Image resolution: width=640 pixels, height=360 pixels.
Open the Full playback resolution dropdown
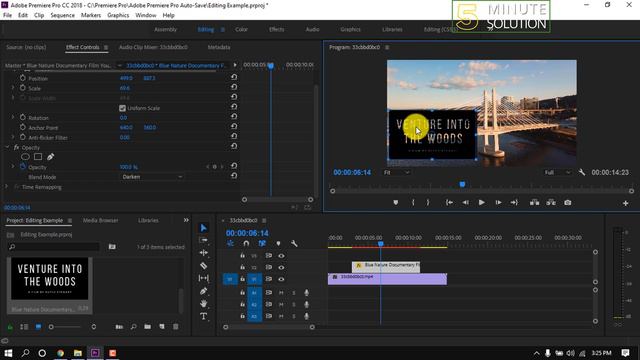click(x=558, y=173)
